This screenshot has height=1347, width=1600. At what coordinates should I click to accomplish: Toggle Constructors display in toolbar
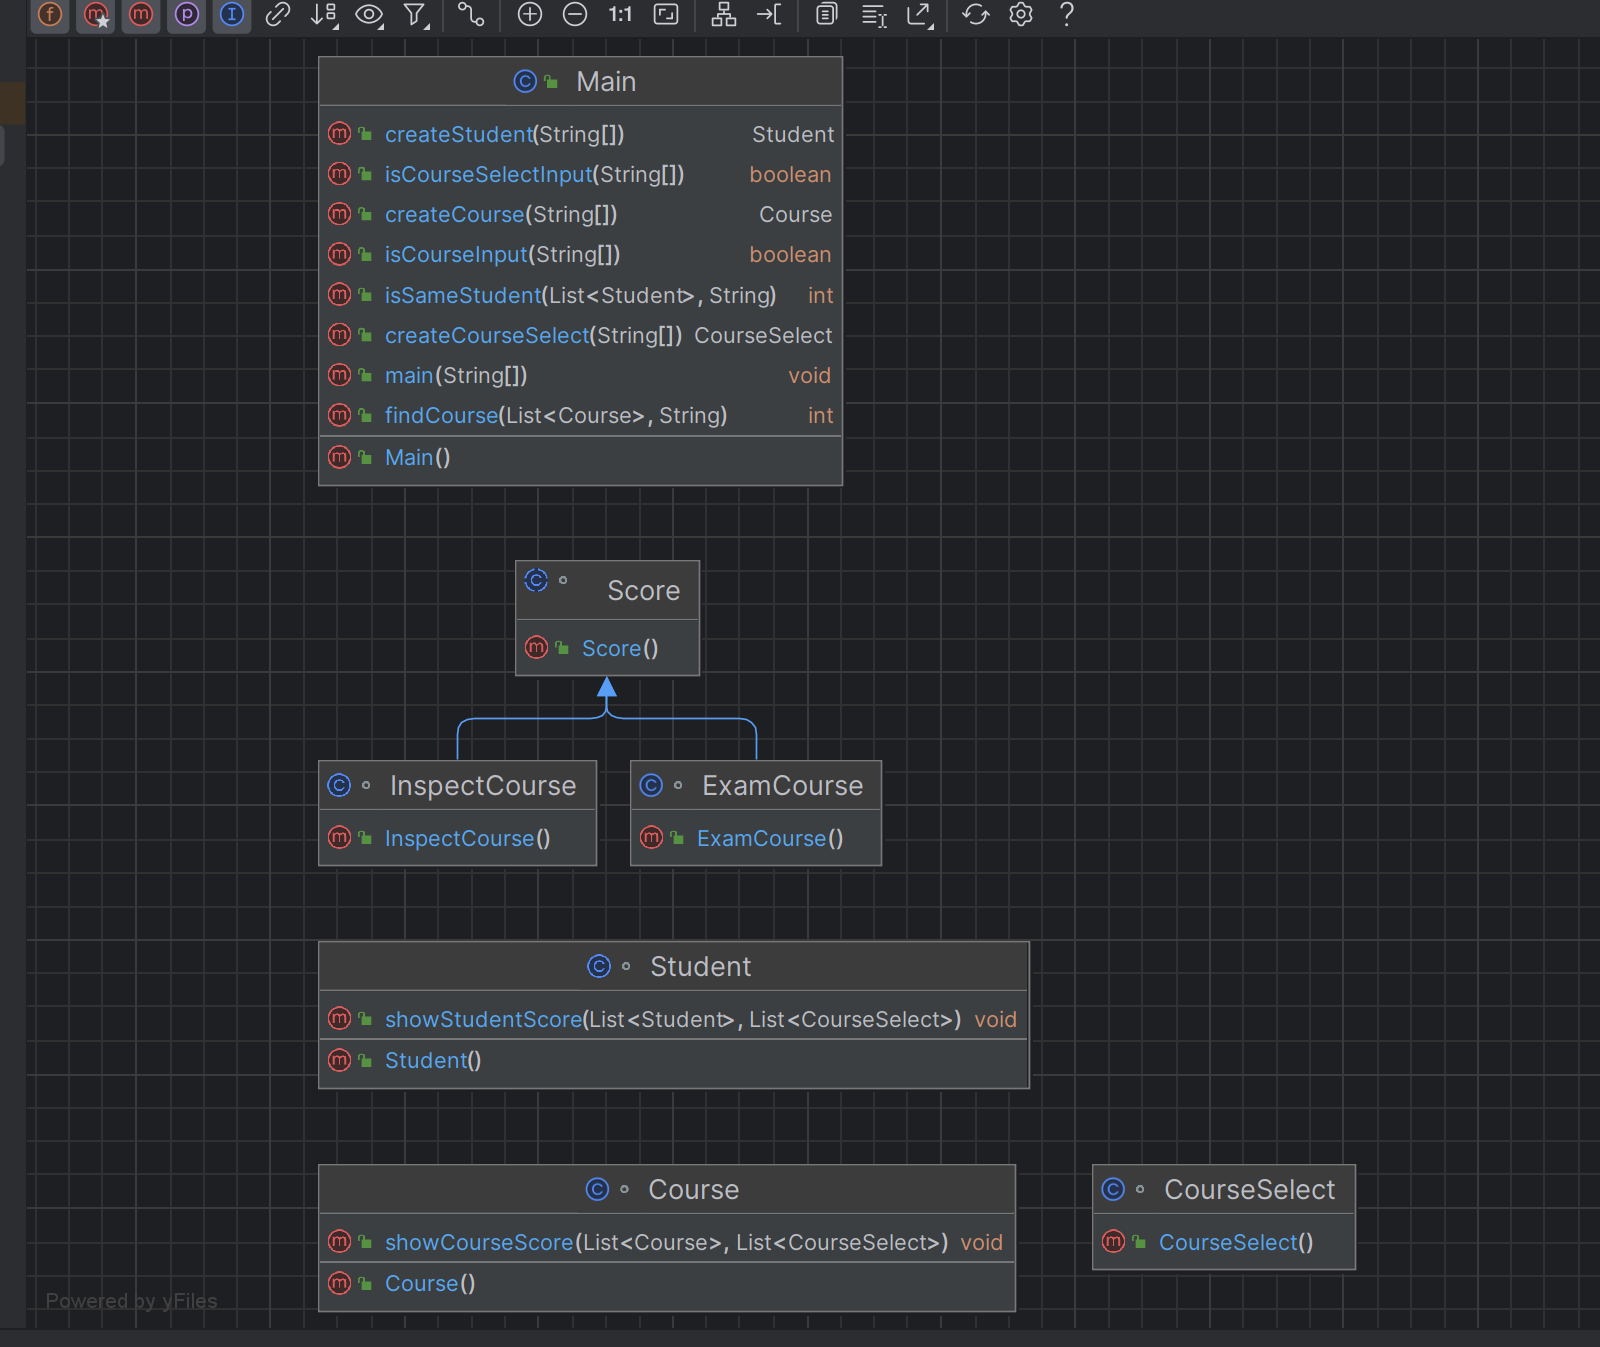96,15
